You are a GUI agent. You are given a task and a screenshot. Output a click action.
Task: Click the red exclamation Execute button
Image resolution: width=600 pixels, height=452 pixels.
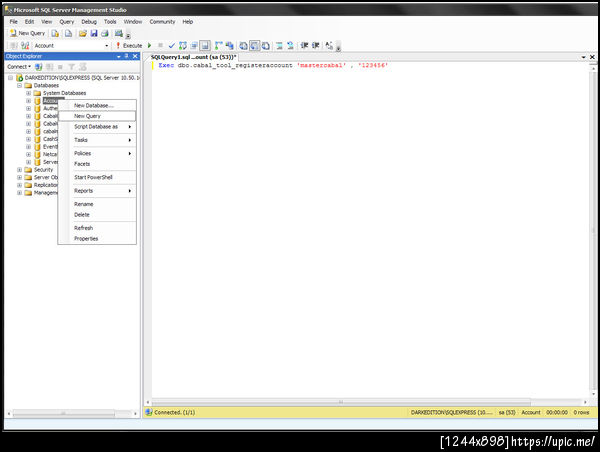pos(129,46)
